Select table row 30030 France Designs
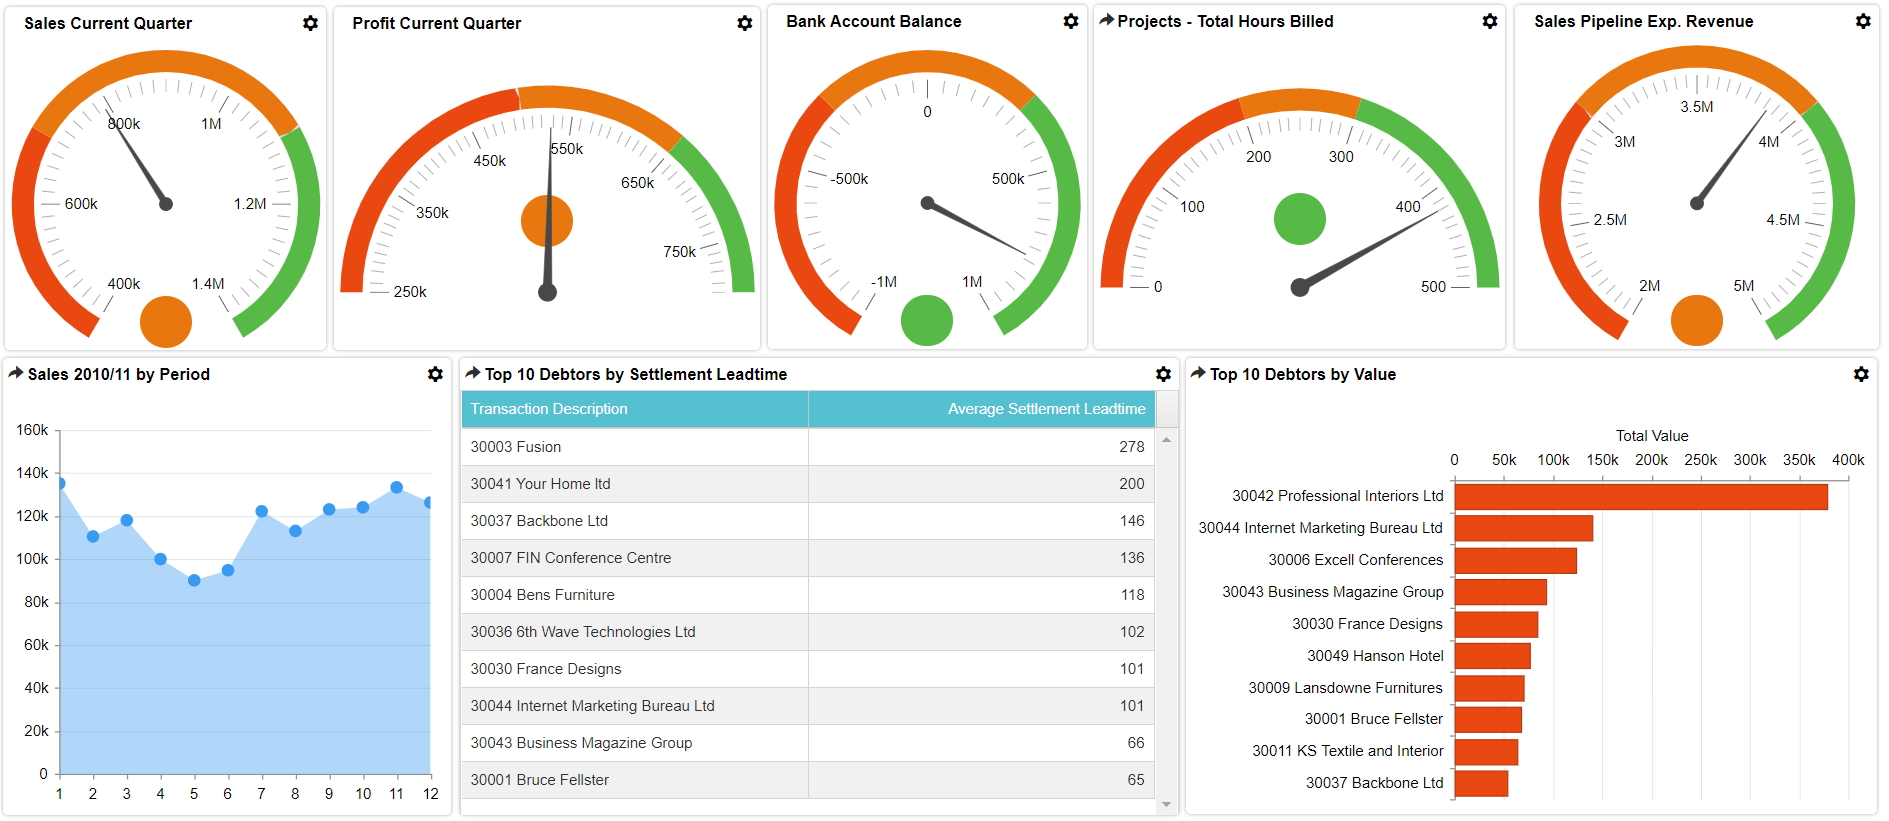The height and width of the screenshot is (821, 1889). 808,669
